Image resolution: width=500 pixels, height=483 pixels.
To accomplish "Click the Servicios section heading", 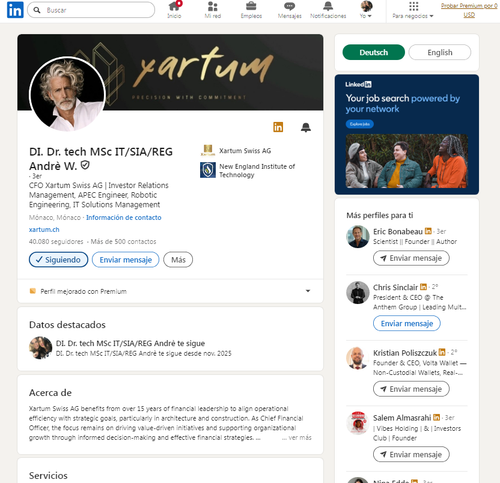I will [x=48, y=475].
